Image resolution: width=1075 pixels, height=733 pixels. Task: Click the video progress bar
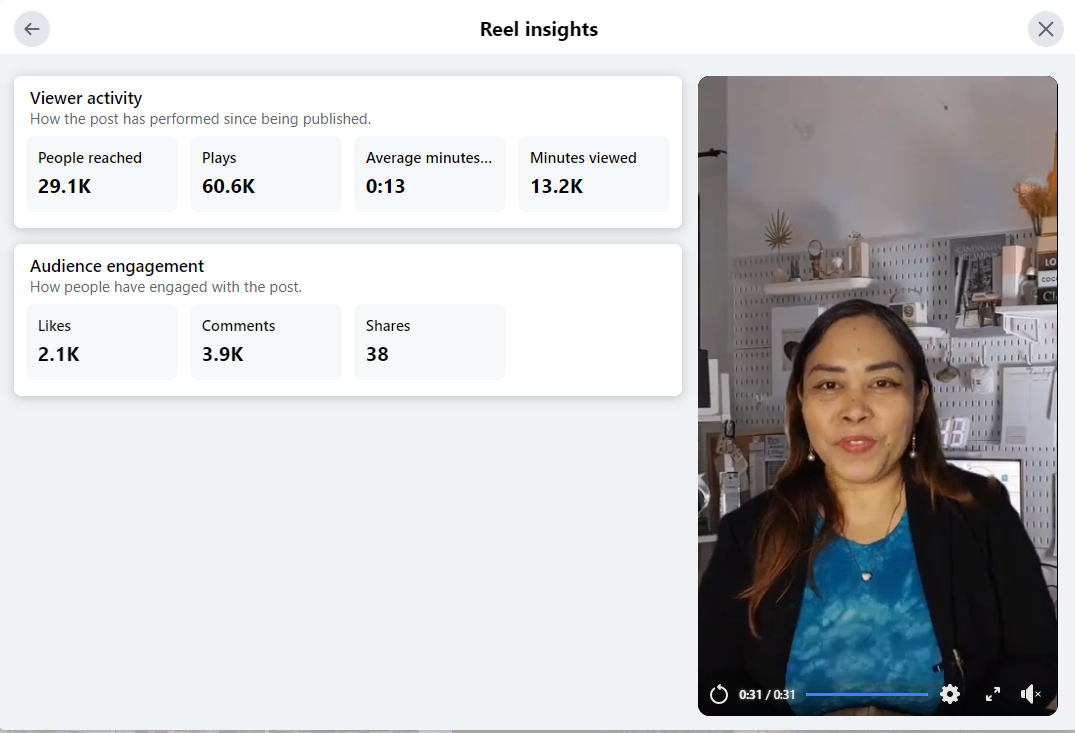click(866, 694)
